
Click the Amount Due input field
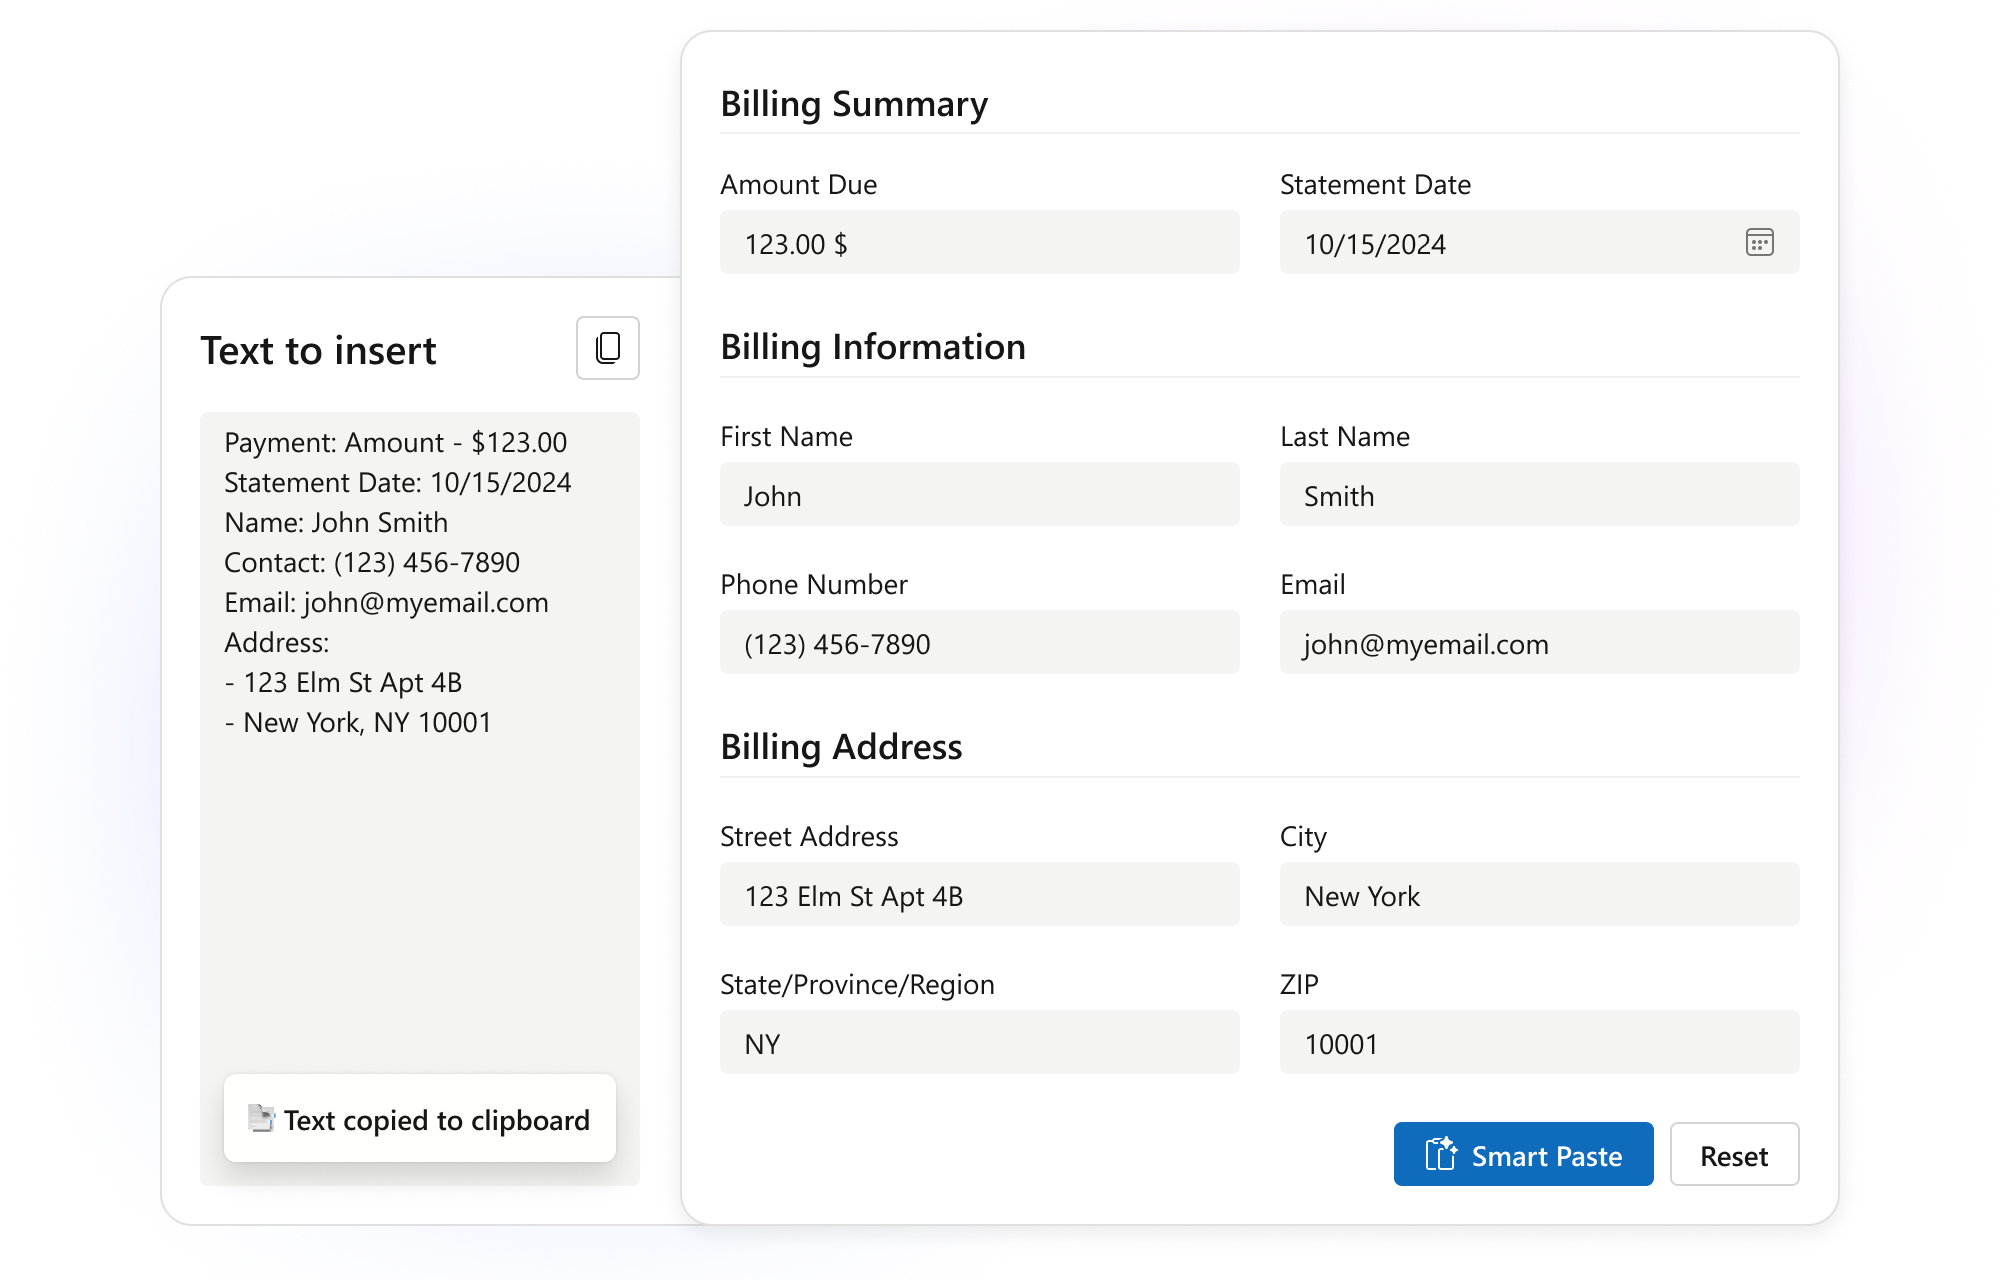pyautogui.click(x=979, y=242)
